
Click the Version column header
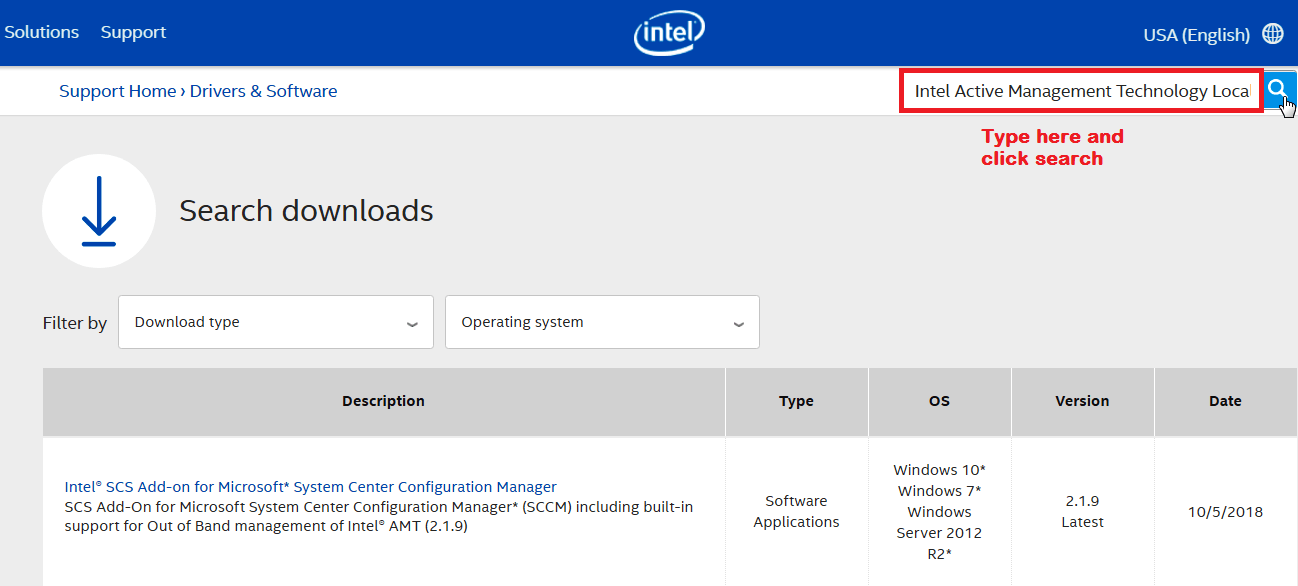coord(1082,401)
